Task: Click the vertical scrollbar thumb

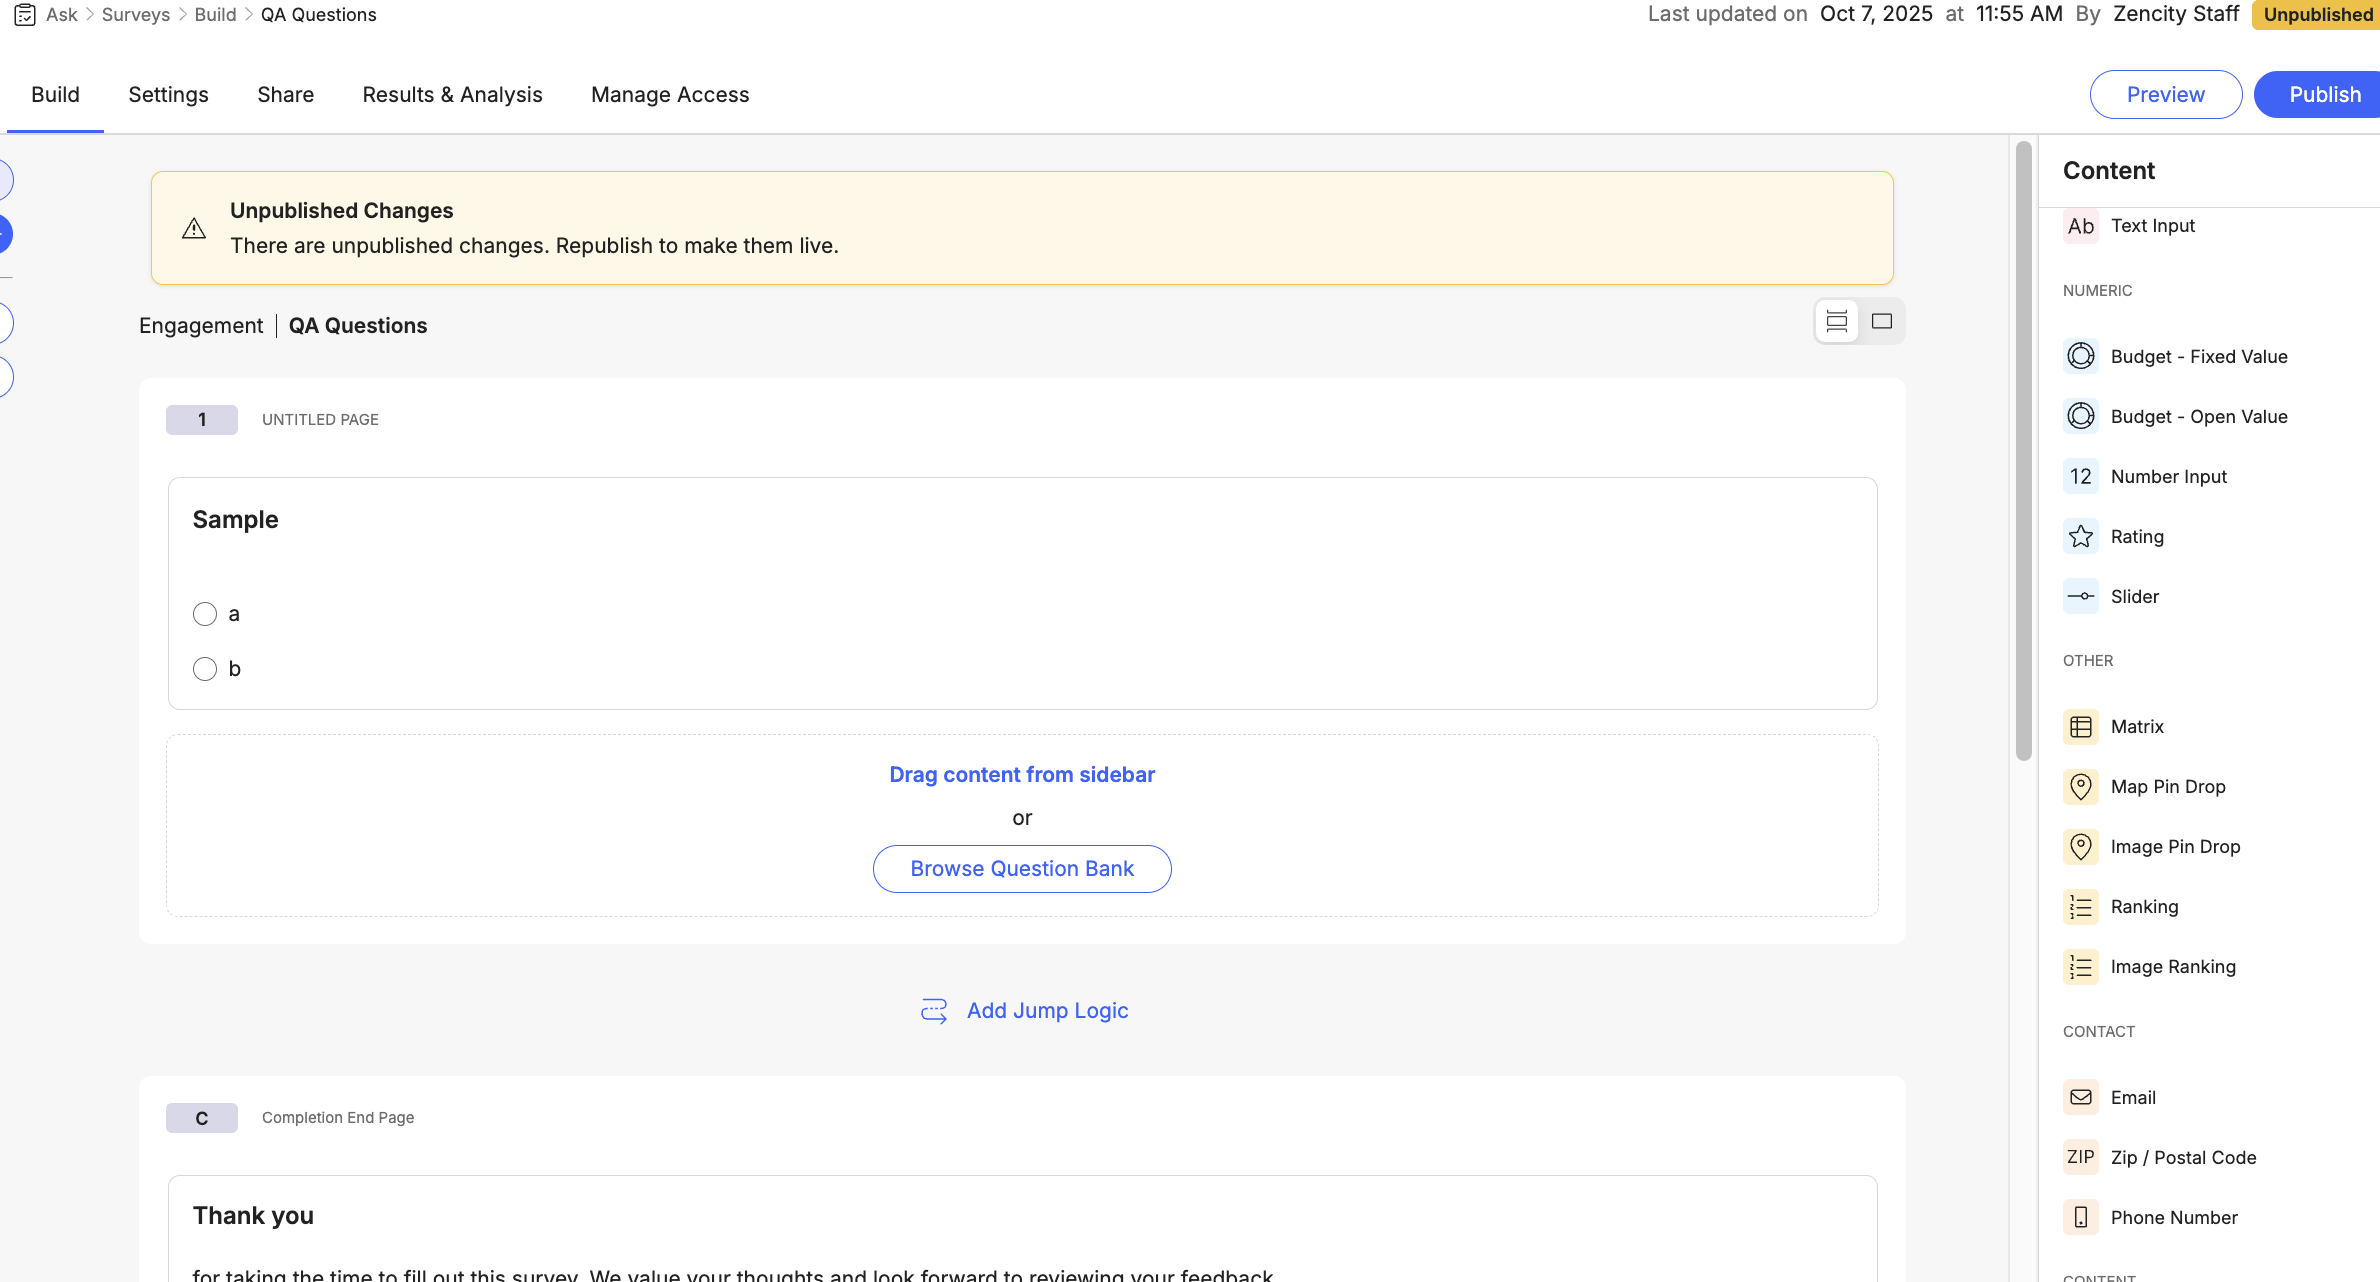Action: pyautogui.click(x=2024, y=450)
